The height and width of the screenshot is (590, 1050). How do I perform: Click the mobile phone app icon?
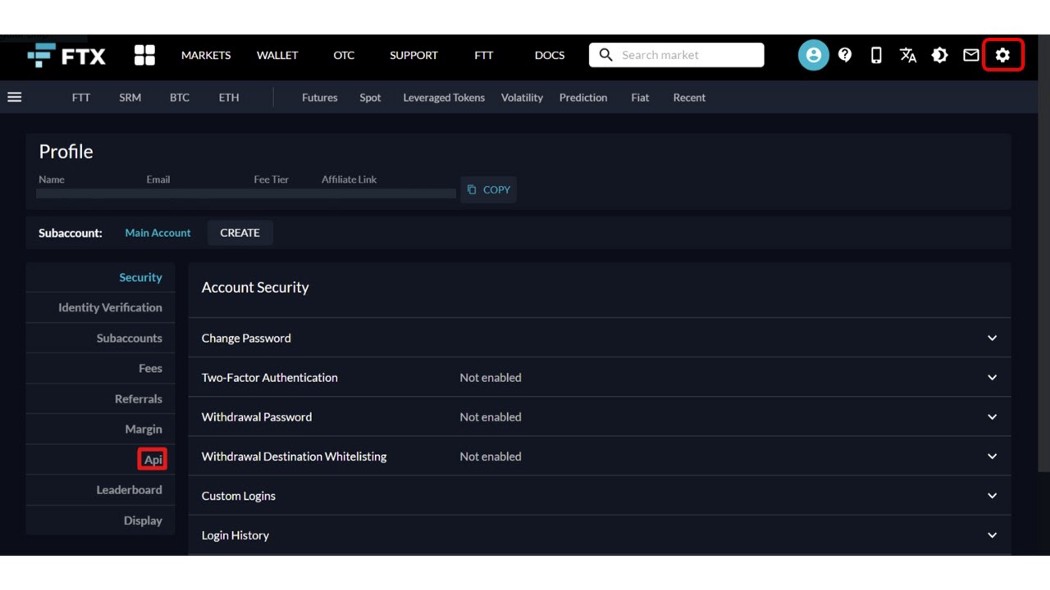[876, 55]
